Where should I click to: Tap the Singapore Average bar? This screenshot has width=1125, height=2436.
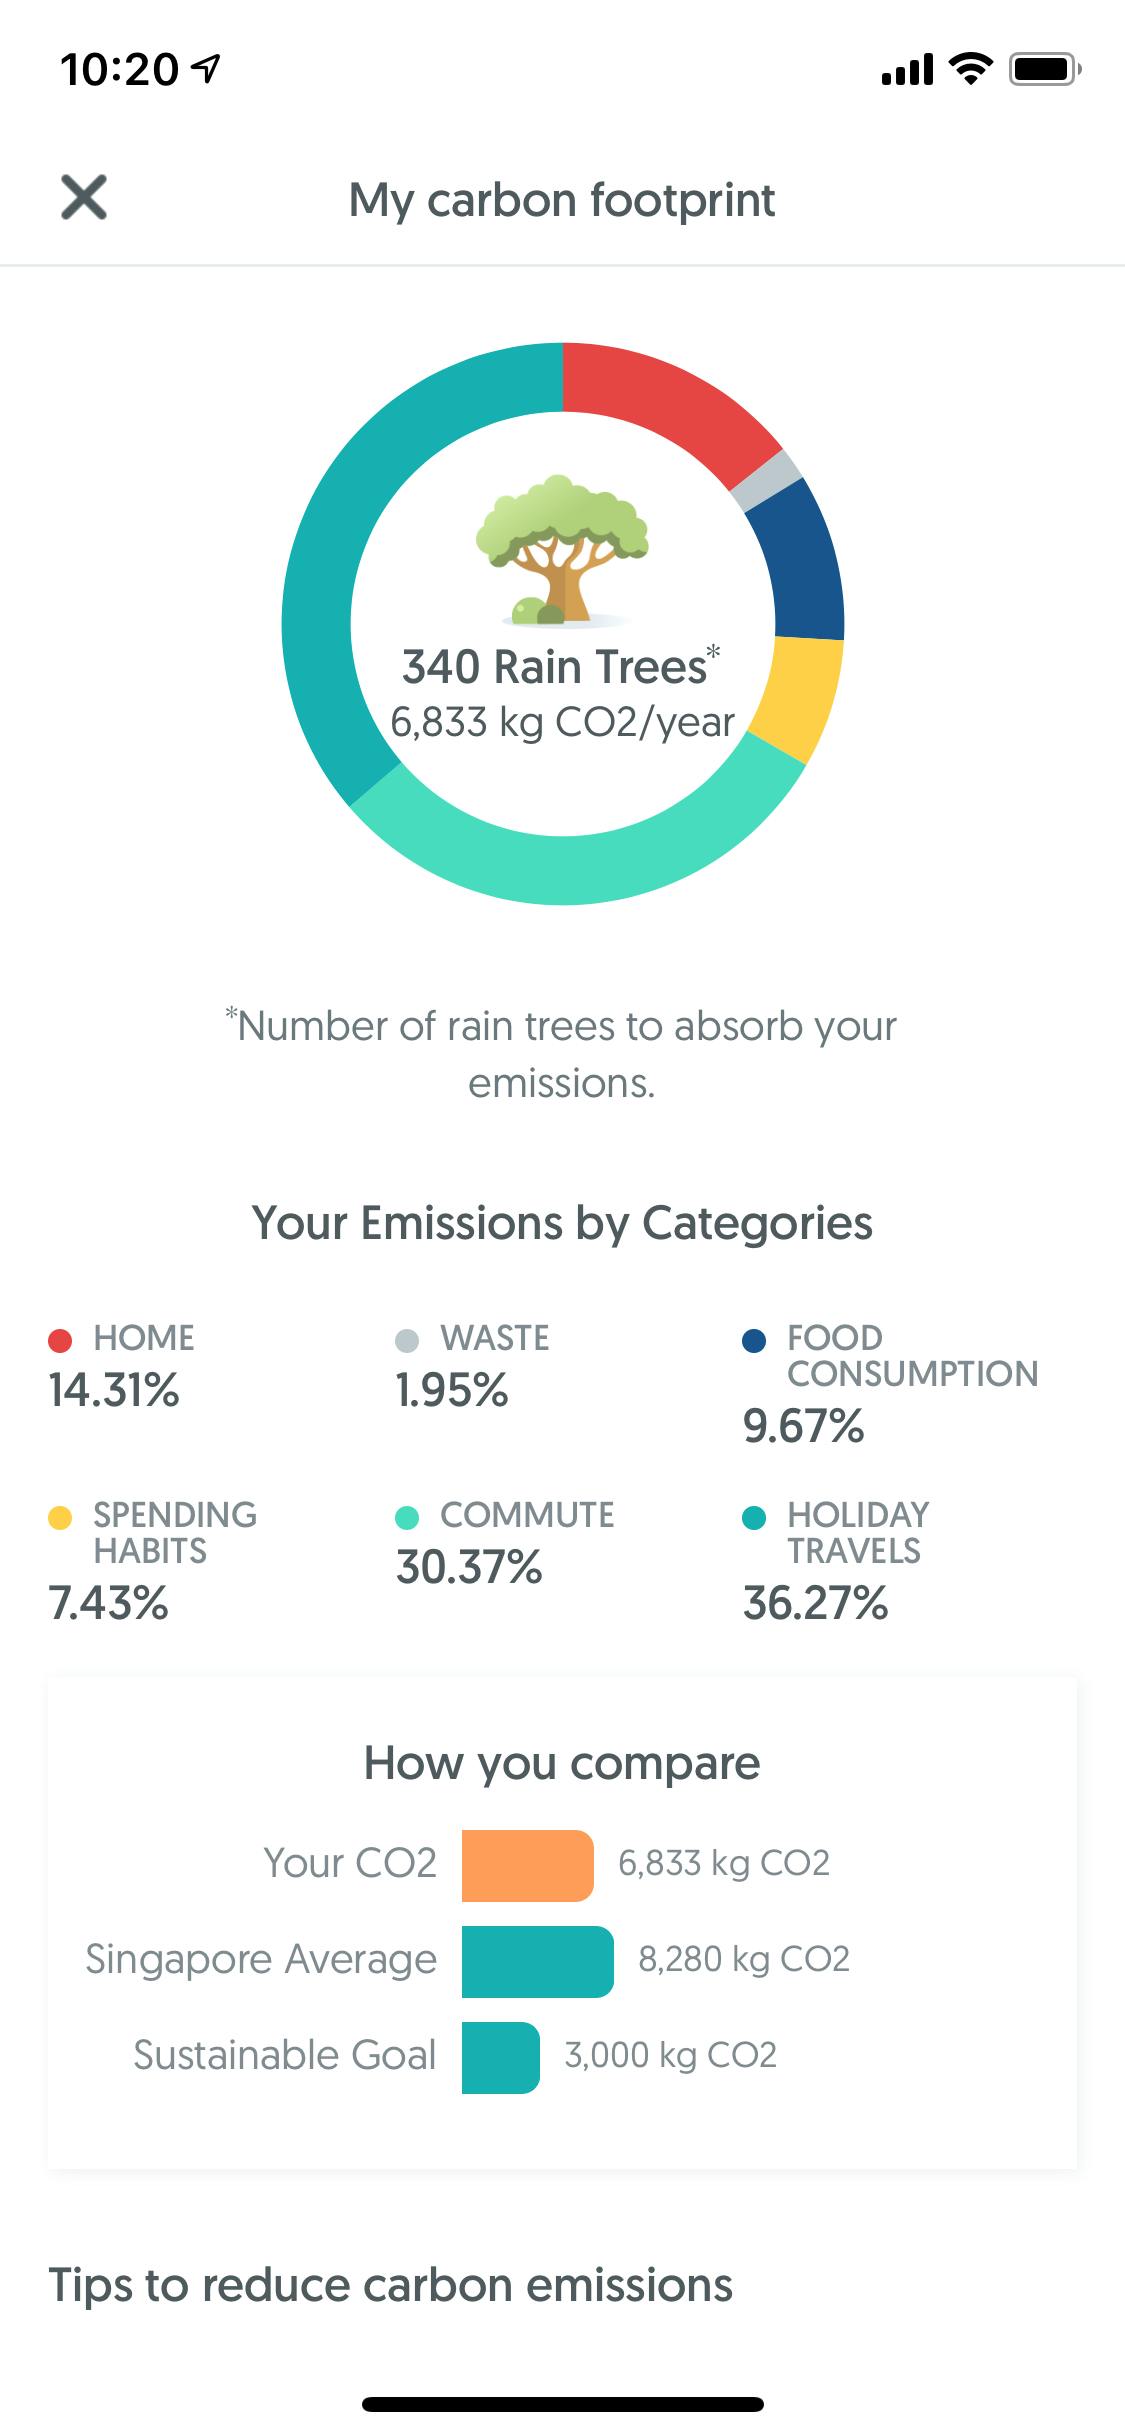tap(537, 1961)
